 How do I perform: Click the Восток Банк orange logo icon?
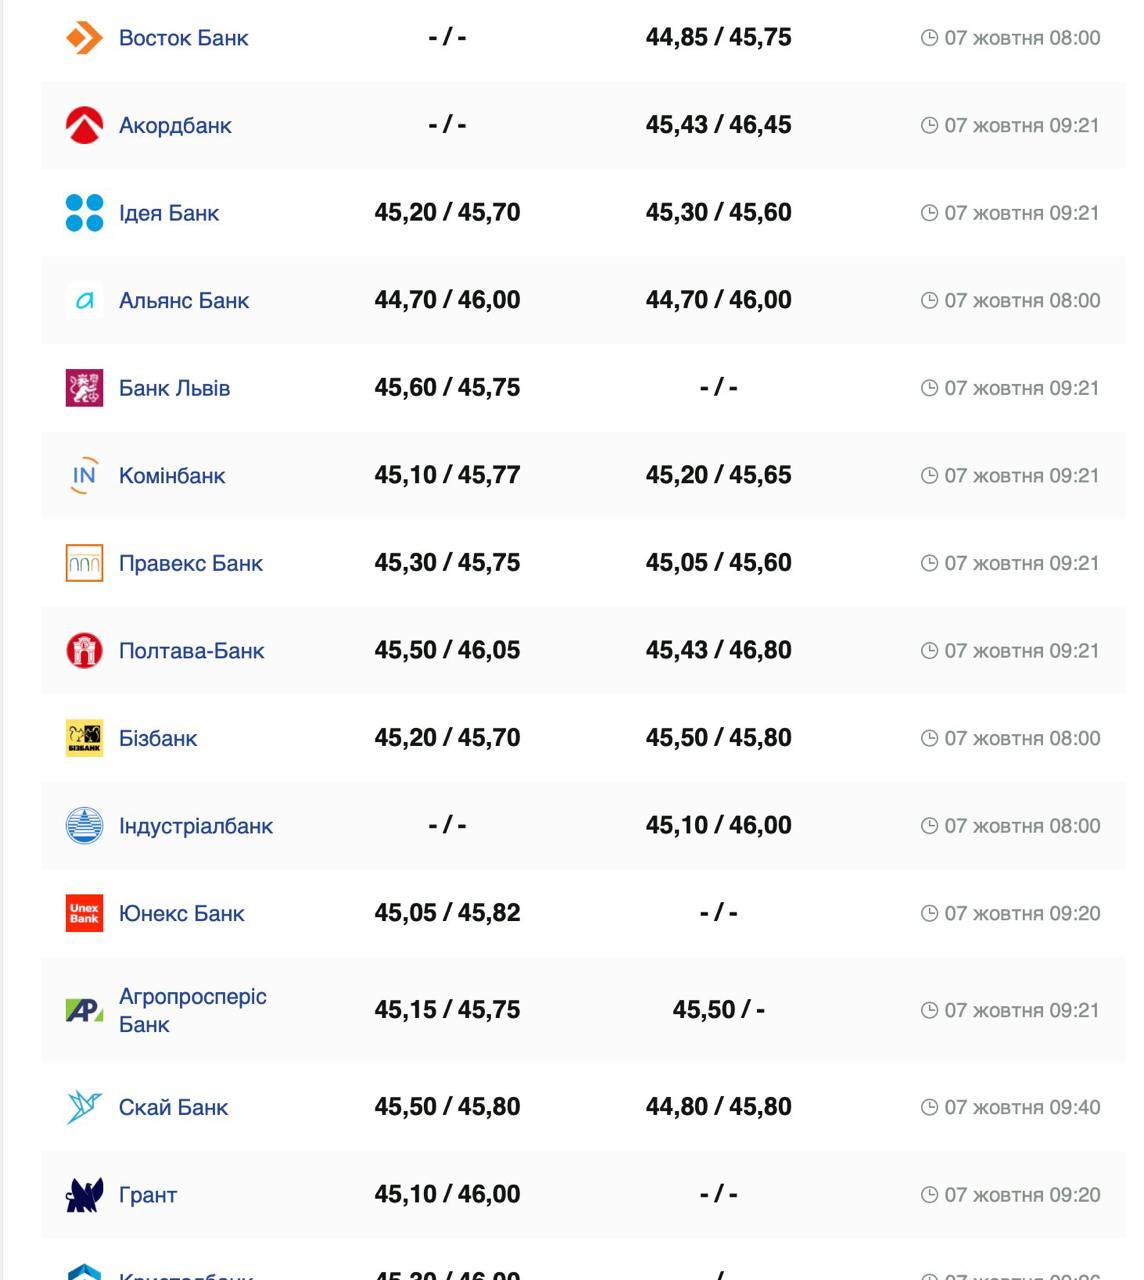(x=84, y=38)
